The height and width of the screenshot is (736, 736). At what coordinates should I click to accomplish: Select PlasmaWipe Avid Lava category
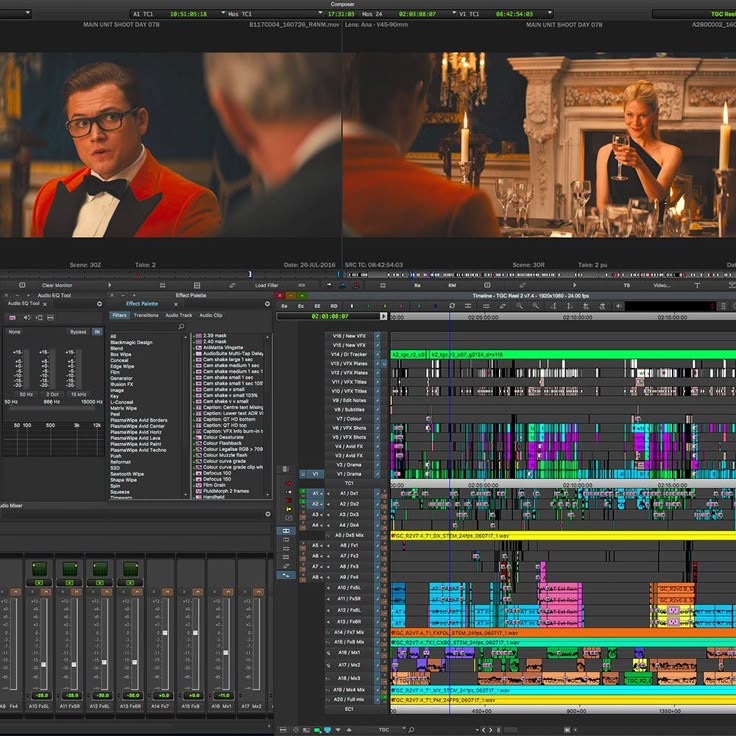135,438
